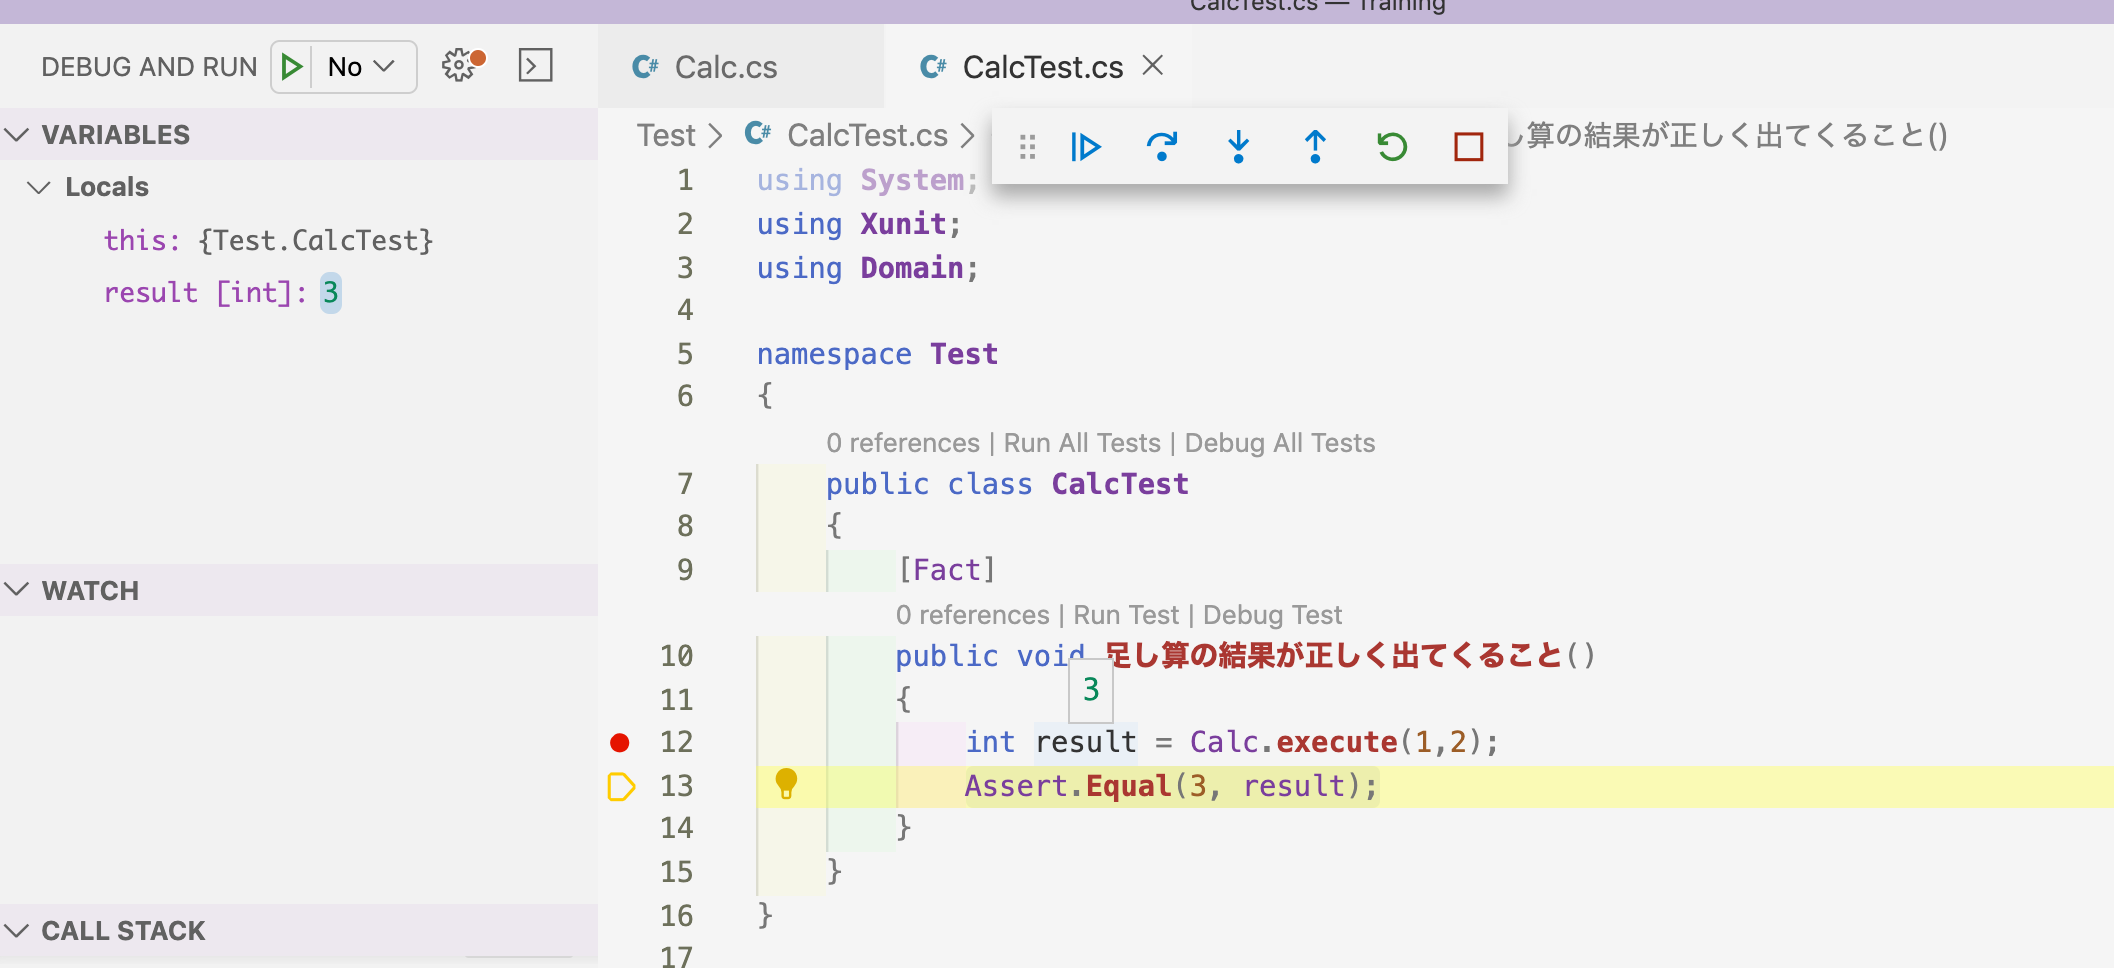Step Over the current line

coord(1162,147)
